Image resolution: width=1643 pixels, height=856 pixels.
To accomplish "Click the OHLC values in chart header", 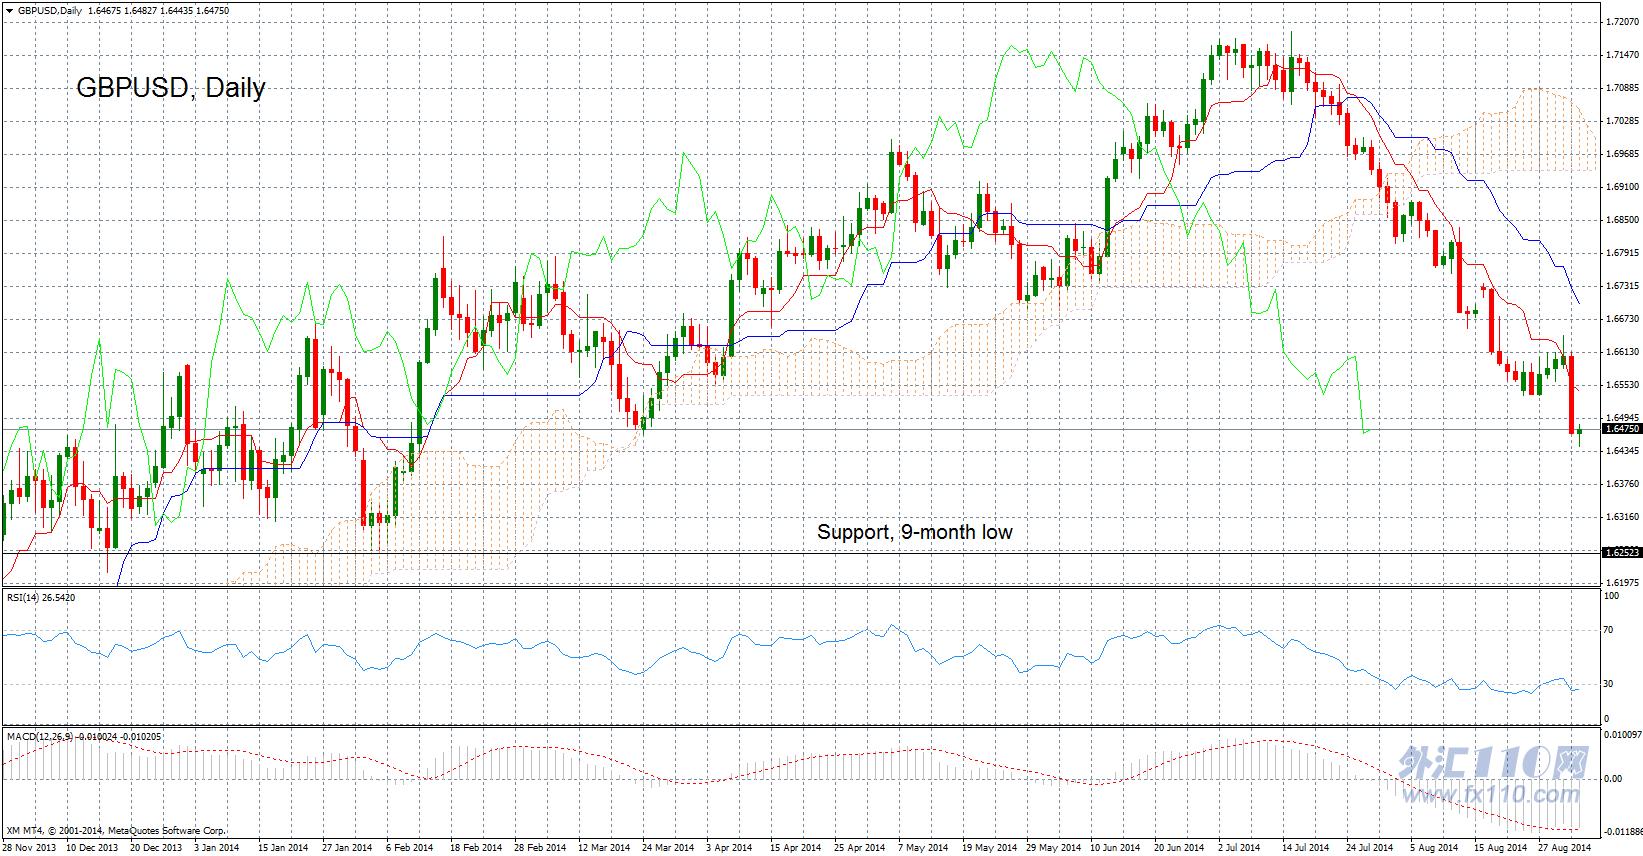I will (x=143, y=10).
